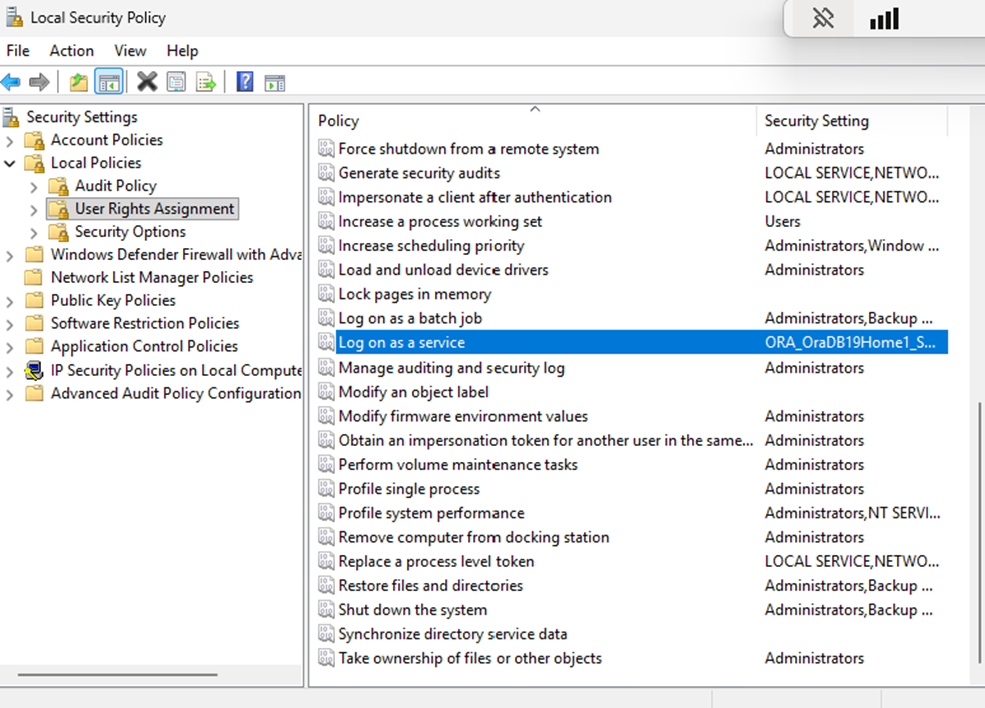Open Help with the question mark icon
This screenshot has width=985, height=708.
[x=245, y=82]
